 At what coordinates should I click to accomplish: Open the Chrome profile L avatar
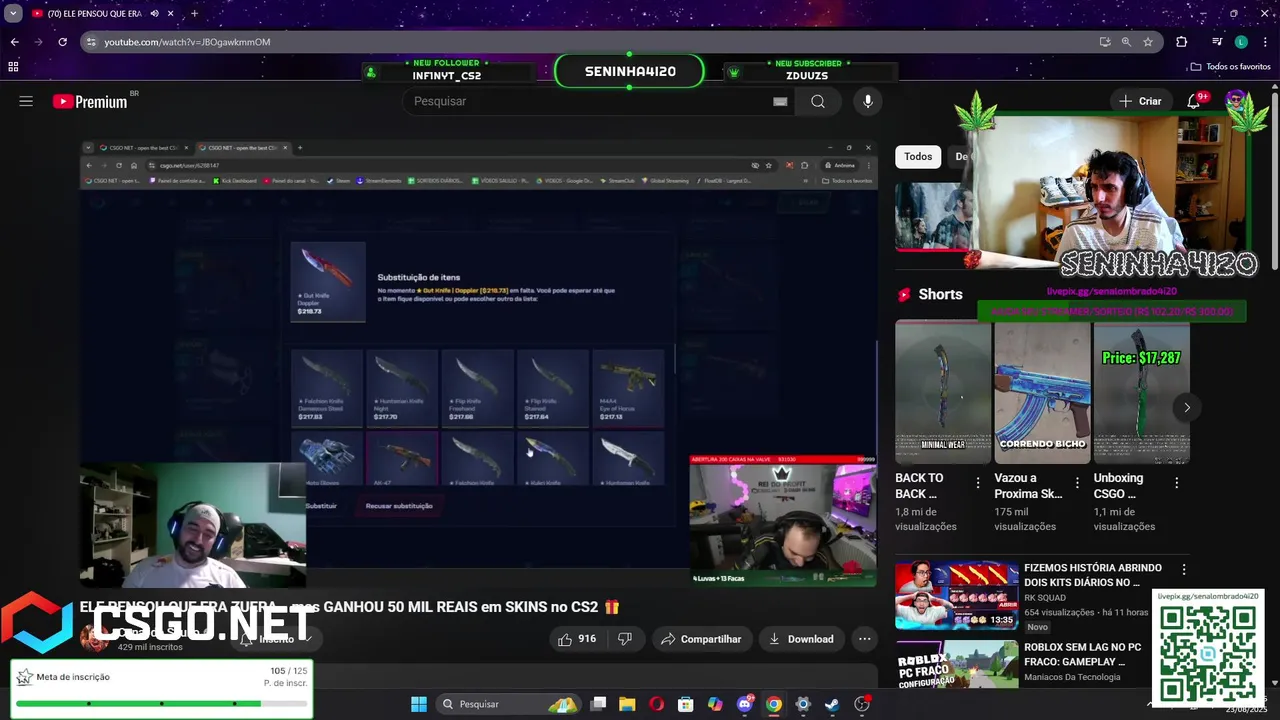tap(1241, 42)
